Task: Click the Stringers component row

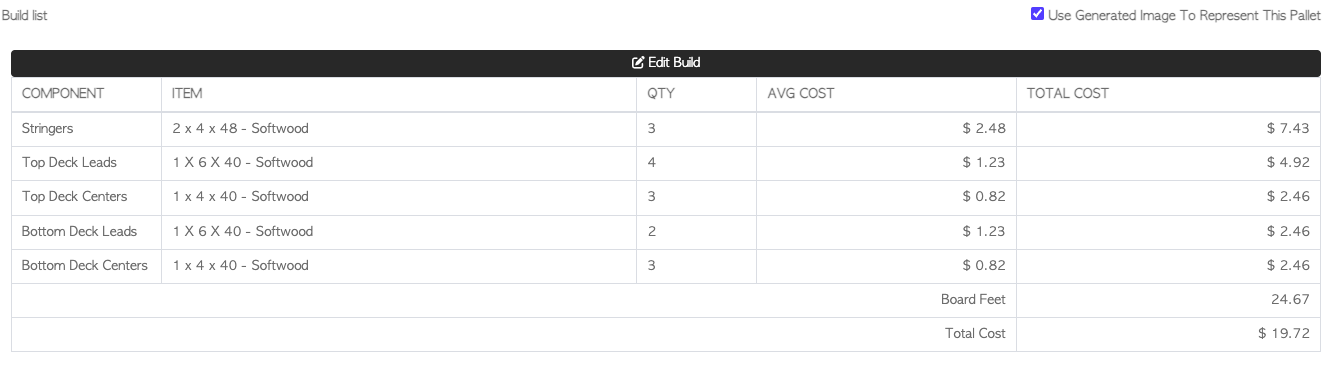Action: pos(666,129)
